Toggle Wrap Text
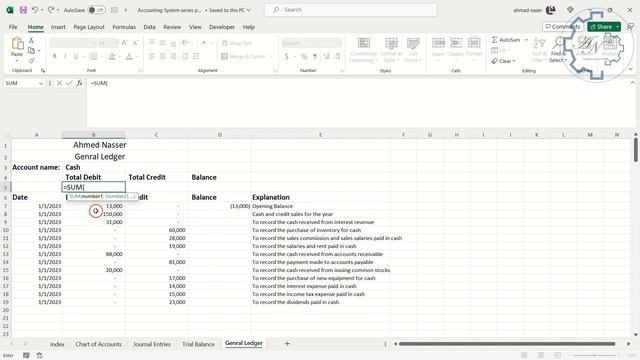The width and height of the screenshot is (640, 360). (237, 43)
